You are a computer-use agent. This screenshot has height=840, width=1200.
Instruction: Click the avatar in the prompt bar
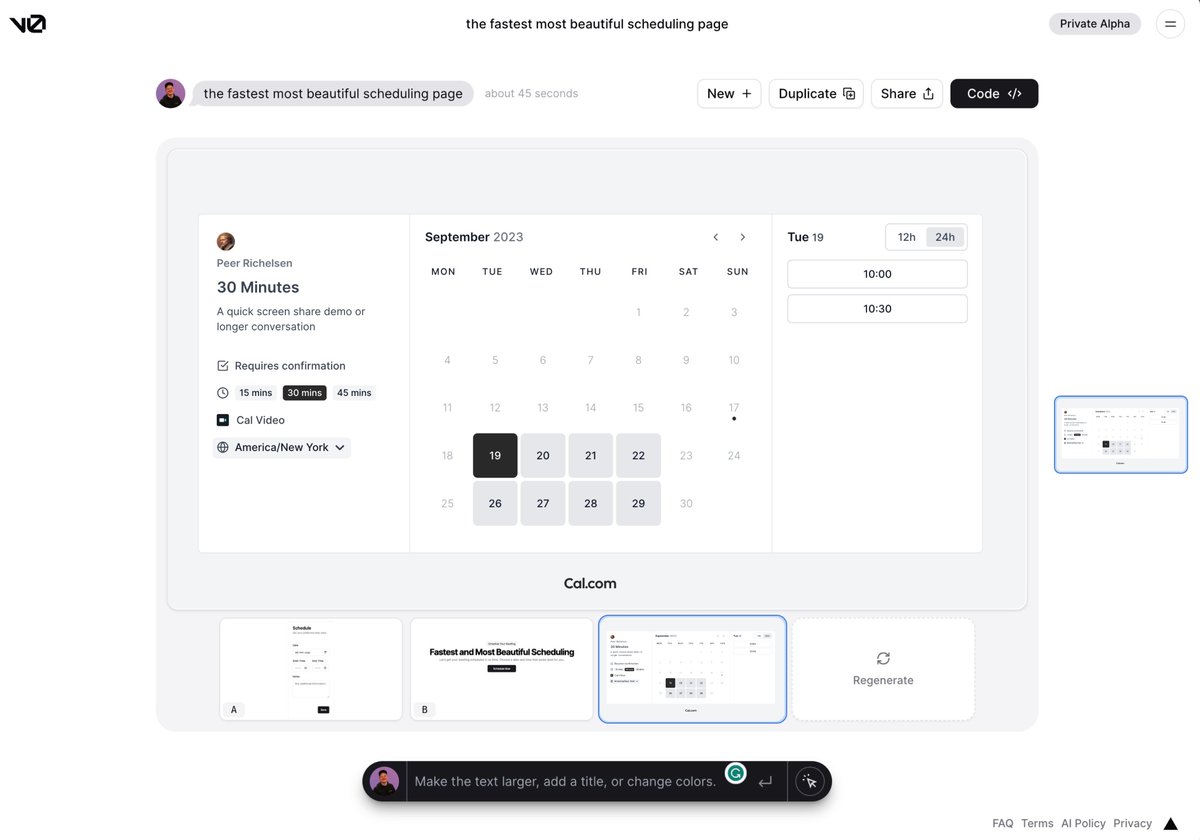[384, 781]
